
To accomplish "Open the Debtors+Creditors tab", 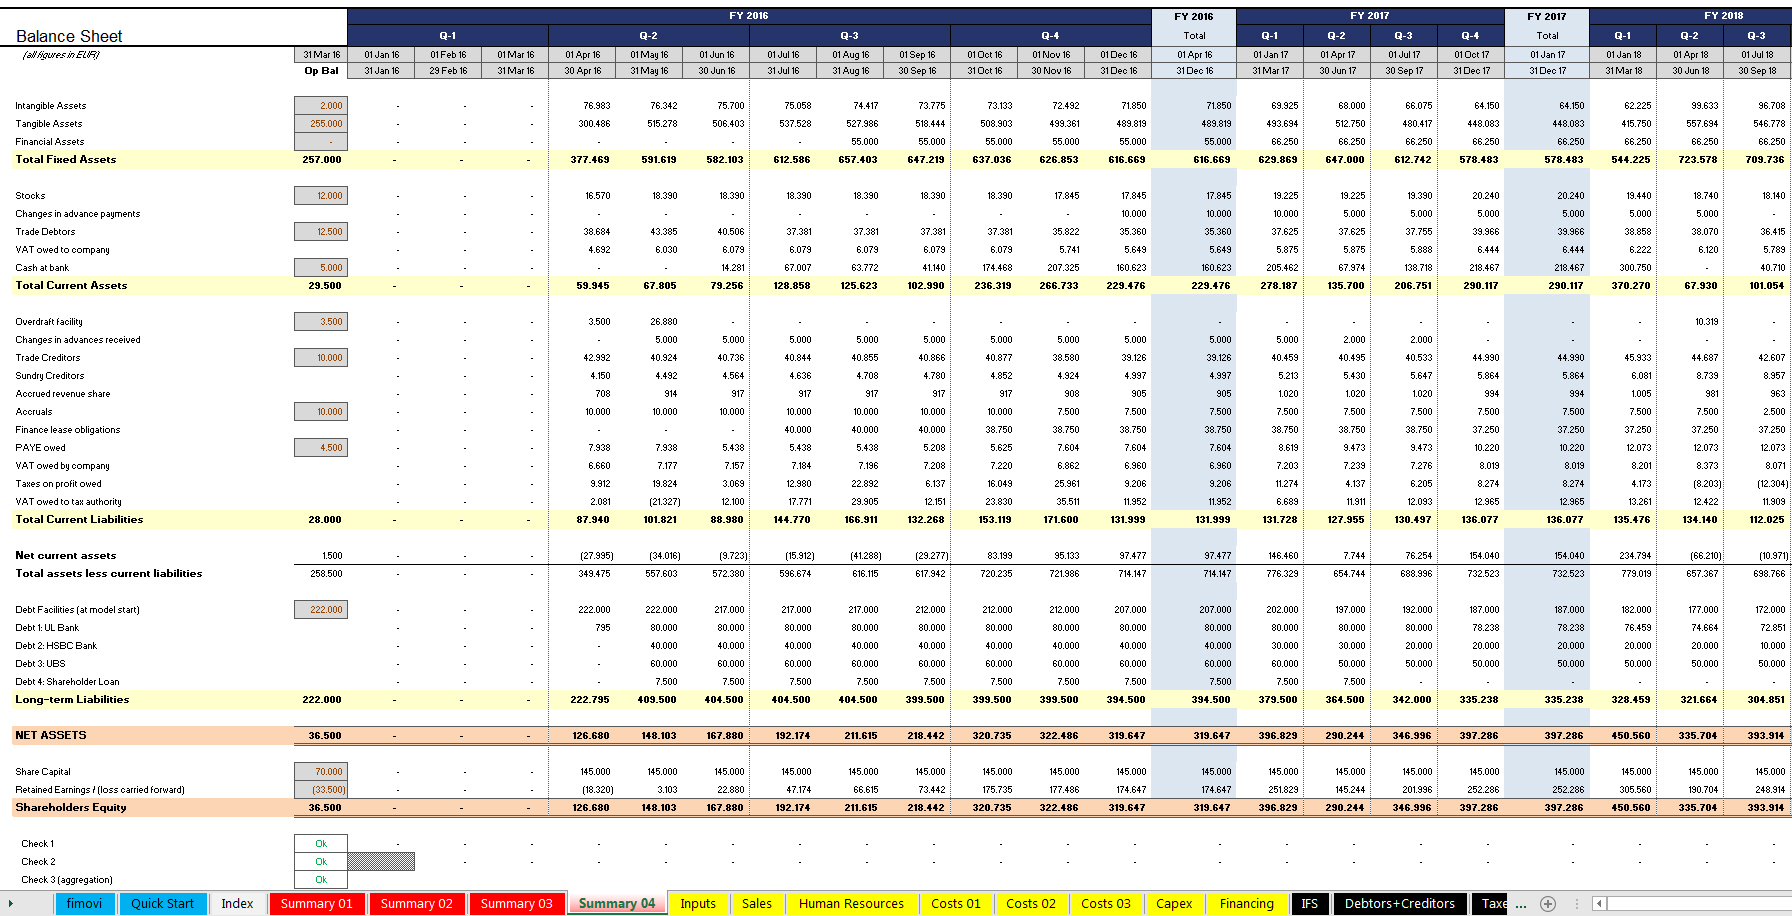I will point(1399,904).
